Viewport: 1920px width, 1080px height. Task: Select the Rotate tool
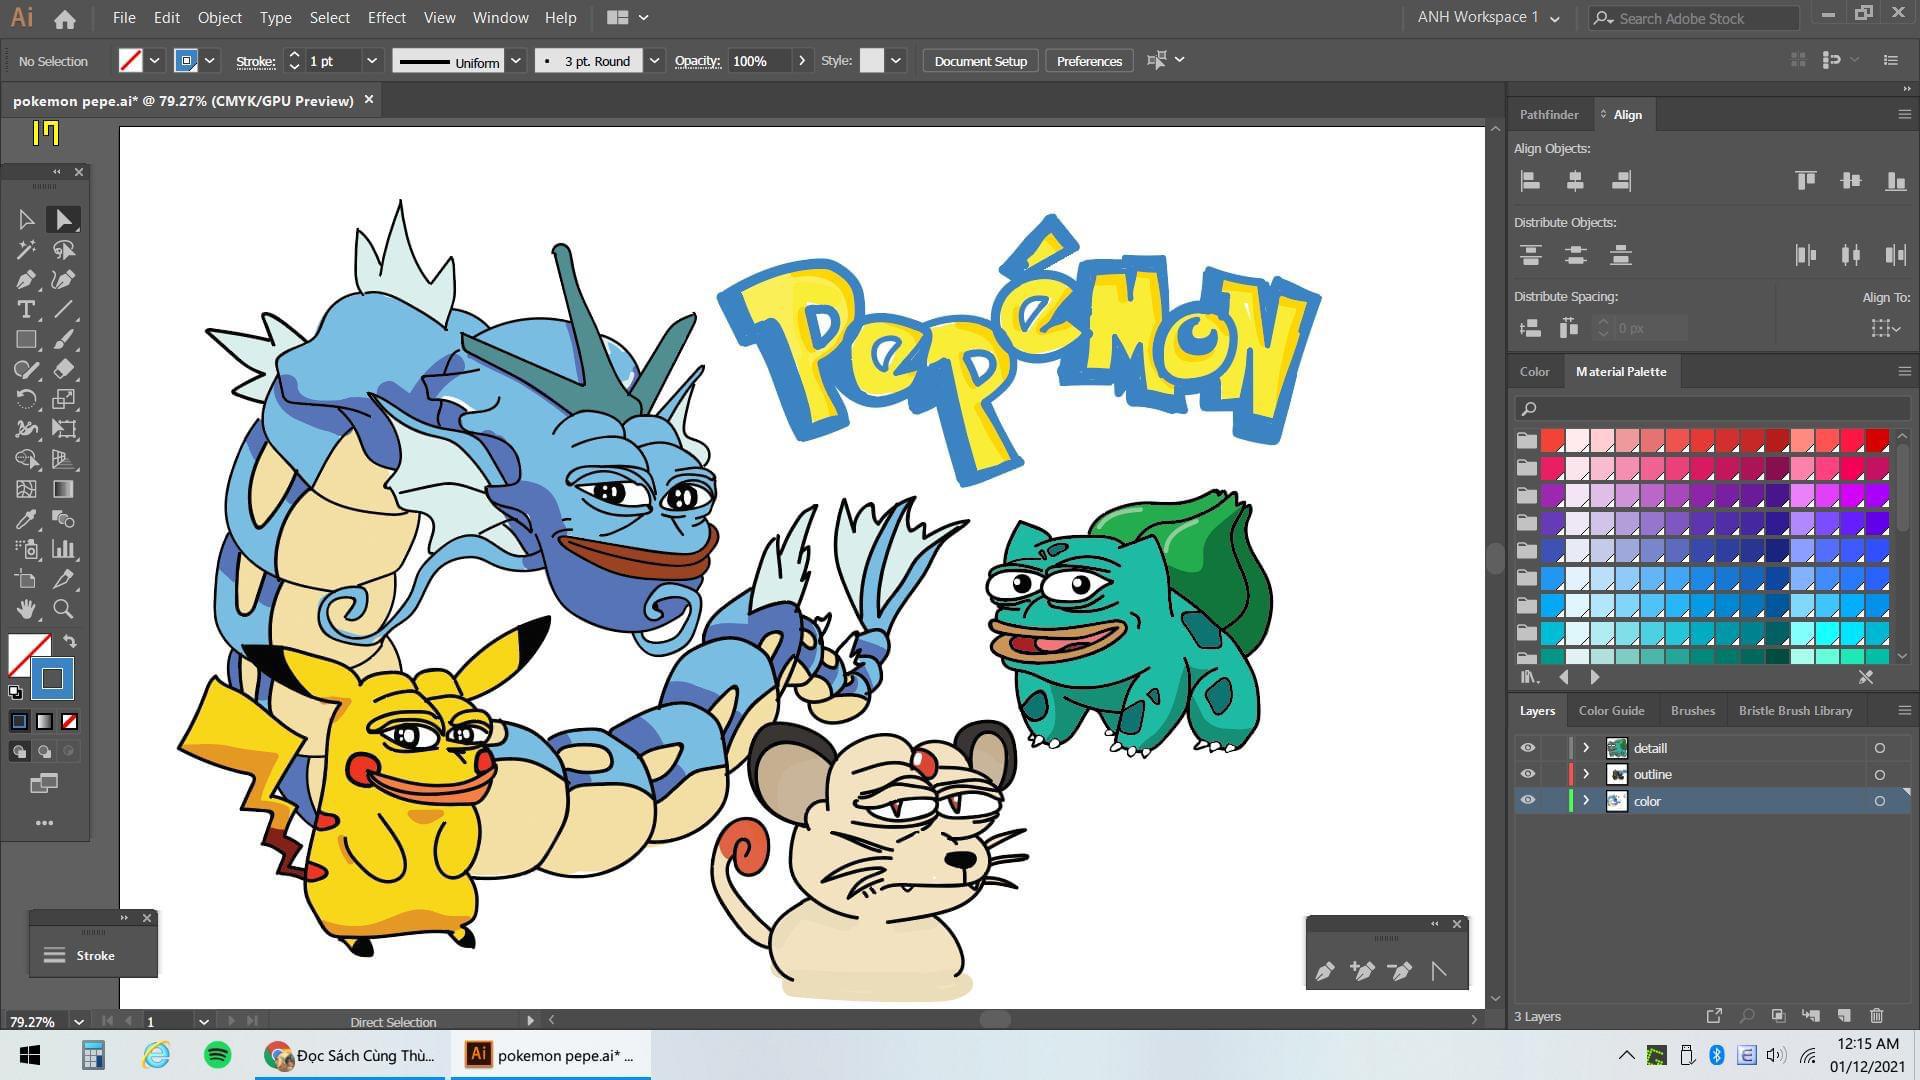(26, 400)
